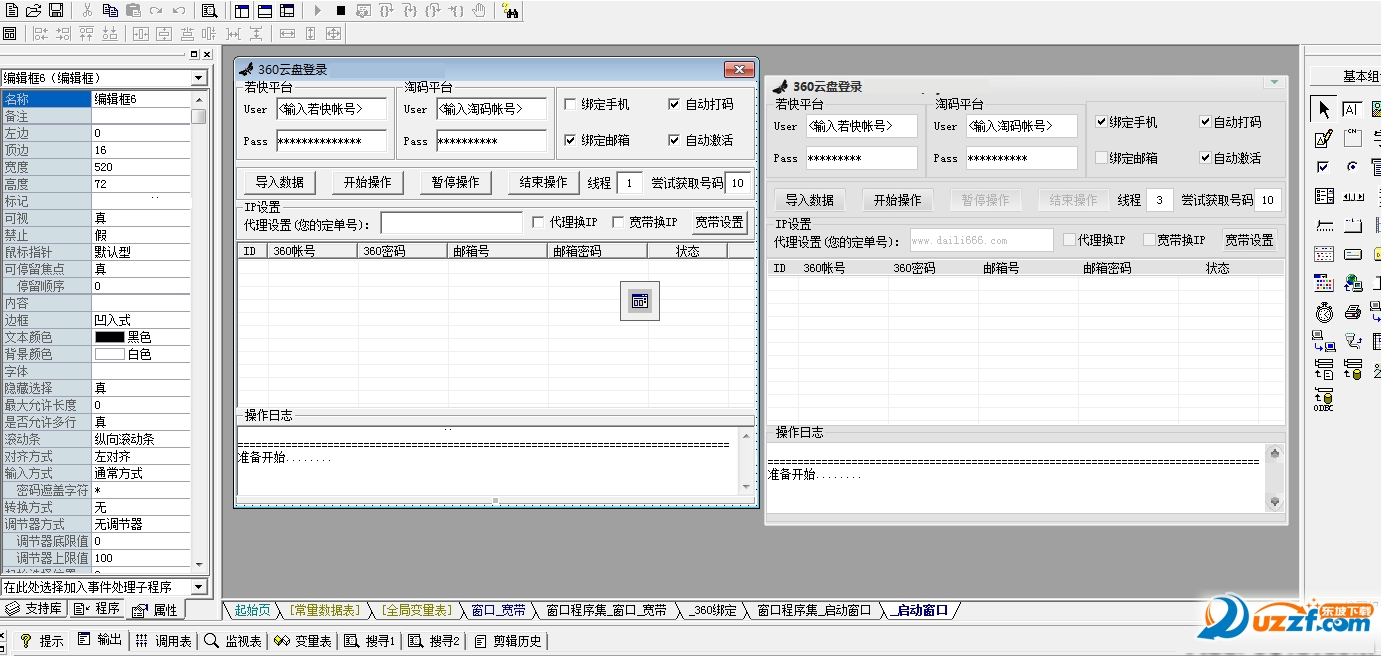This screenshot has width=1381, height=656.
Task: Open the 监视表 bottom panel tab
Action: 234,641
